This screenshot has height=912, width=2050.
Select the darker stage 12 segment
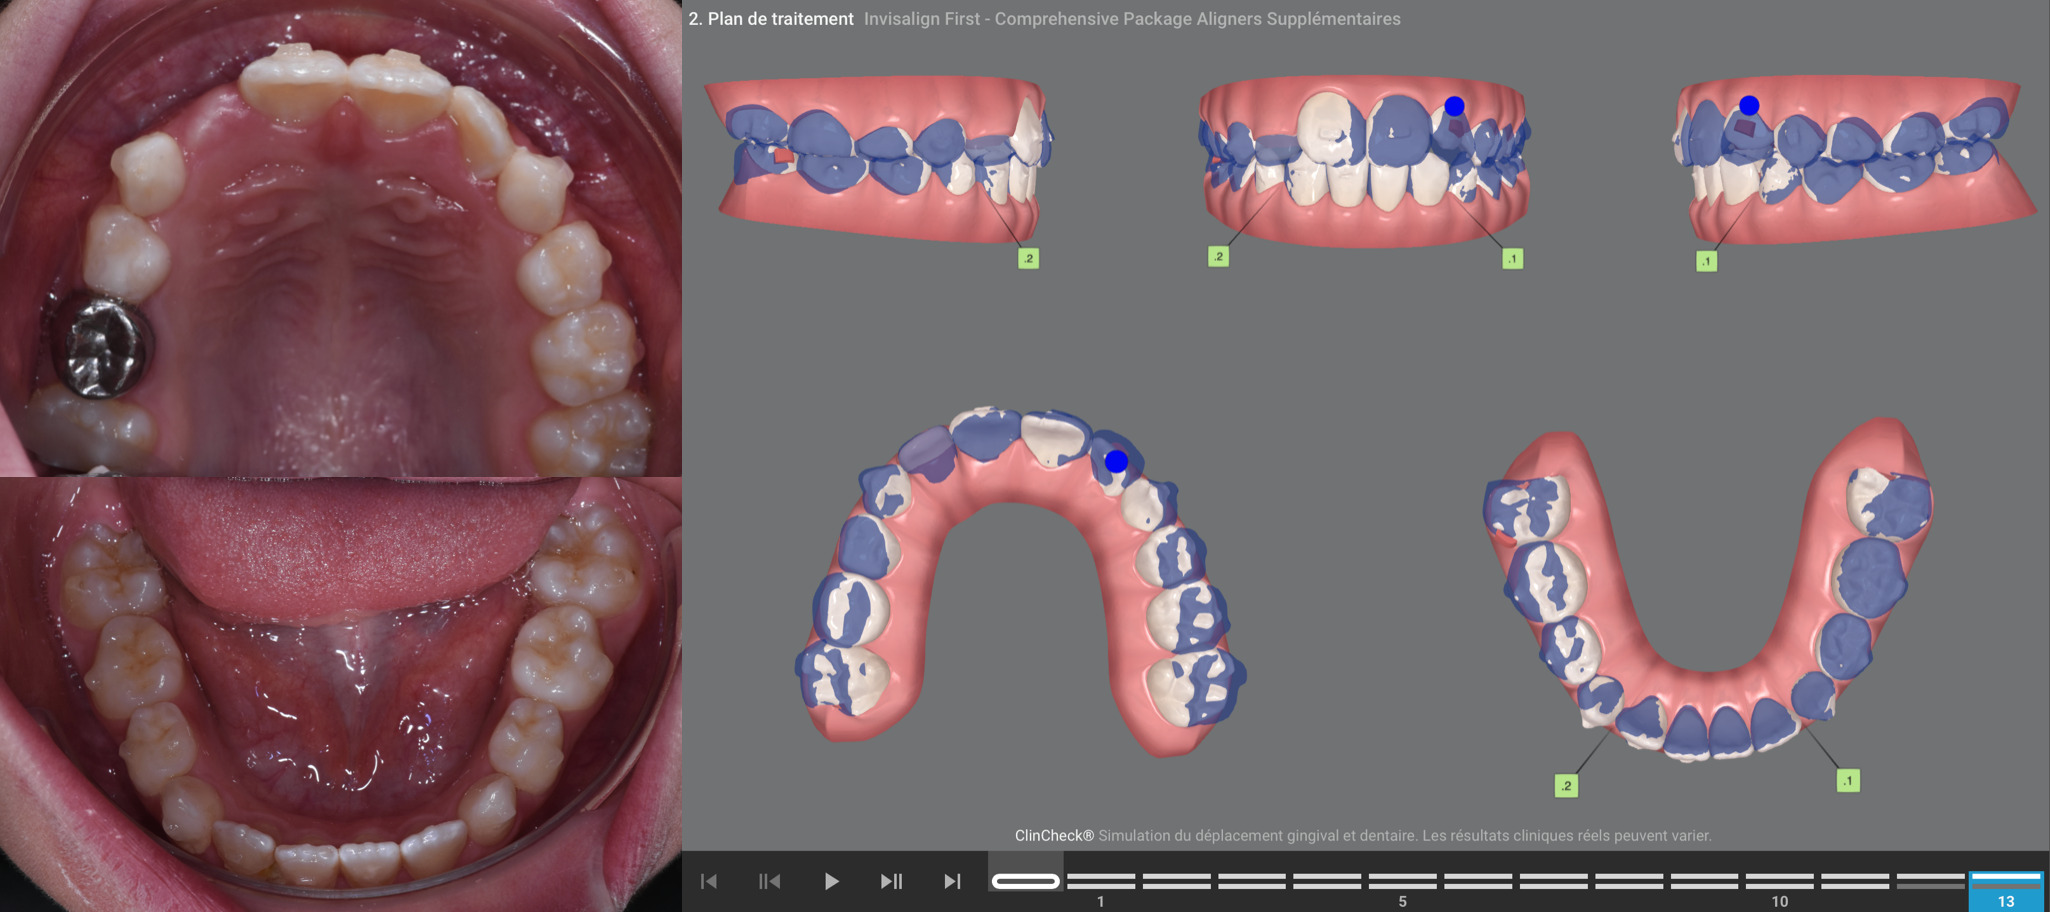click(x=1931, y=881)
